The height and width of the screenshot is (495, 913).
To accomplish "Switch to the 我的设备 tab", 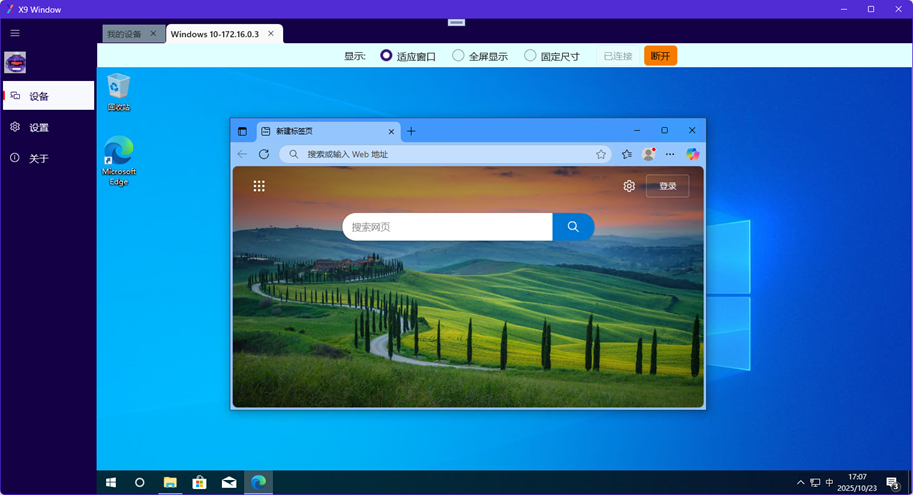I will 124,34.
